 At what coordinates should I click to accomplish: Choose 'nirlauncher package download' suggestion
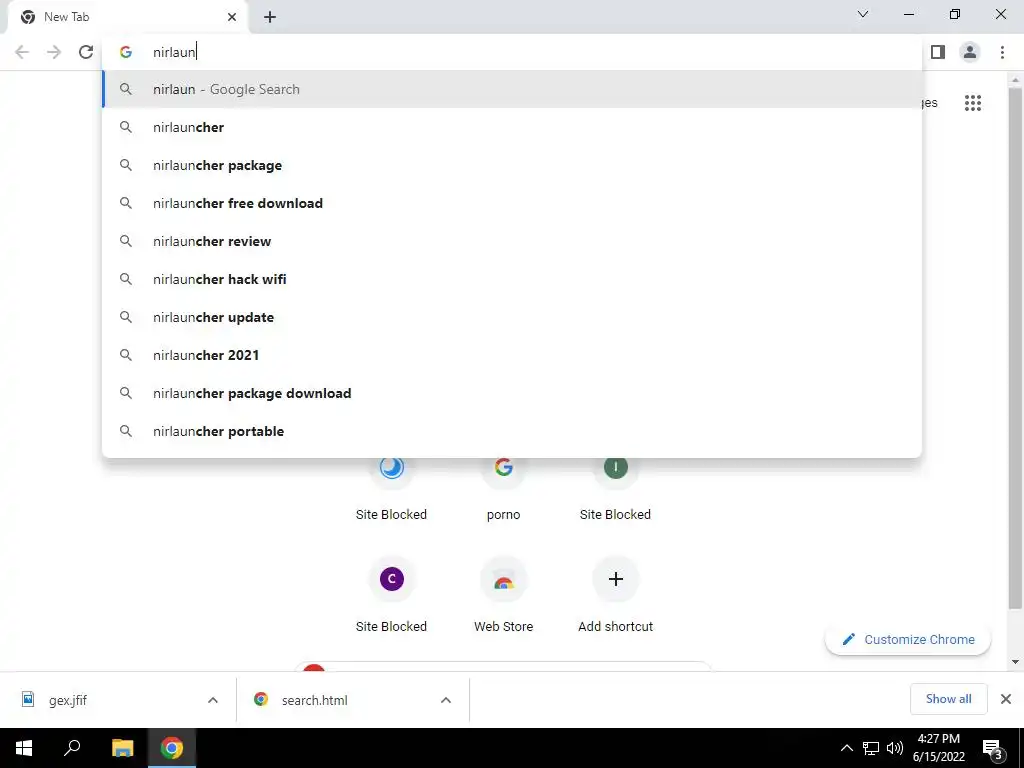512,393
